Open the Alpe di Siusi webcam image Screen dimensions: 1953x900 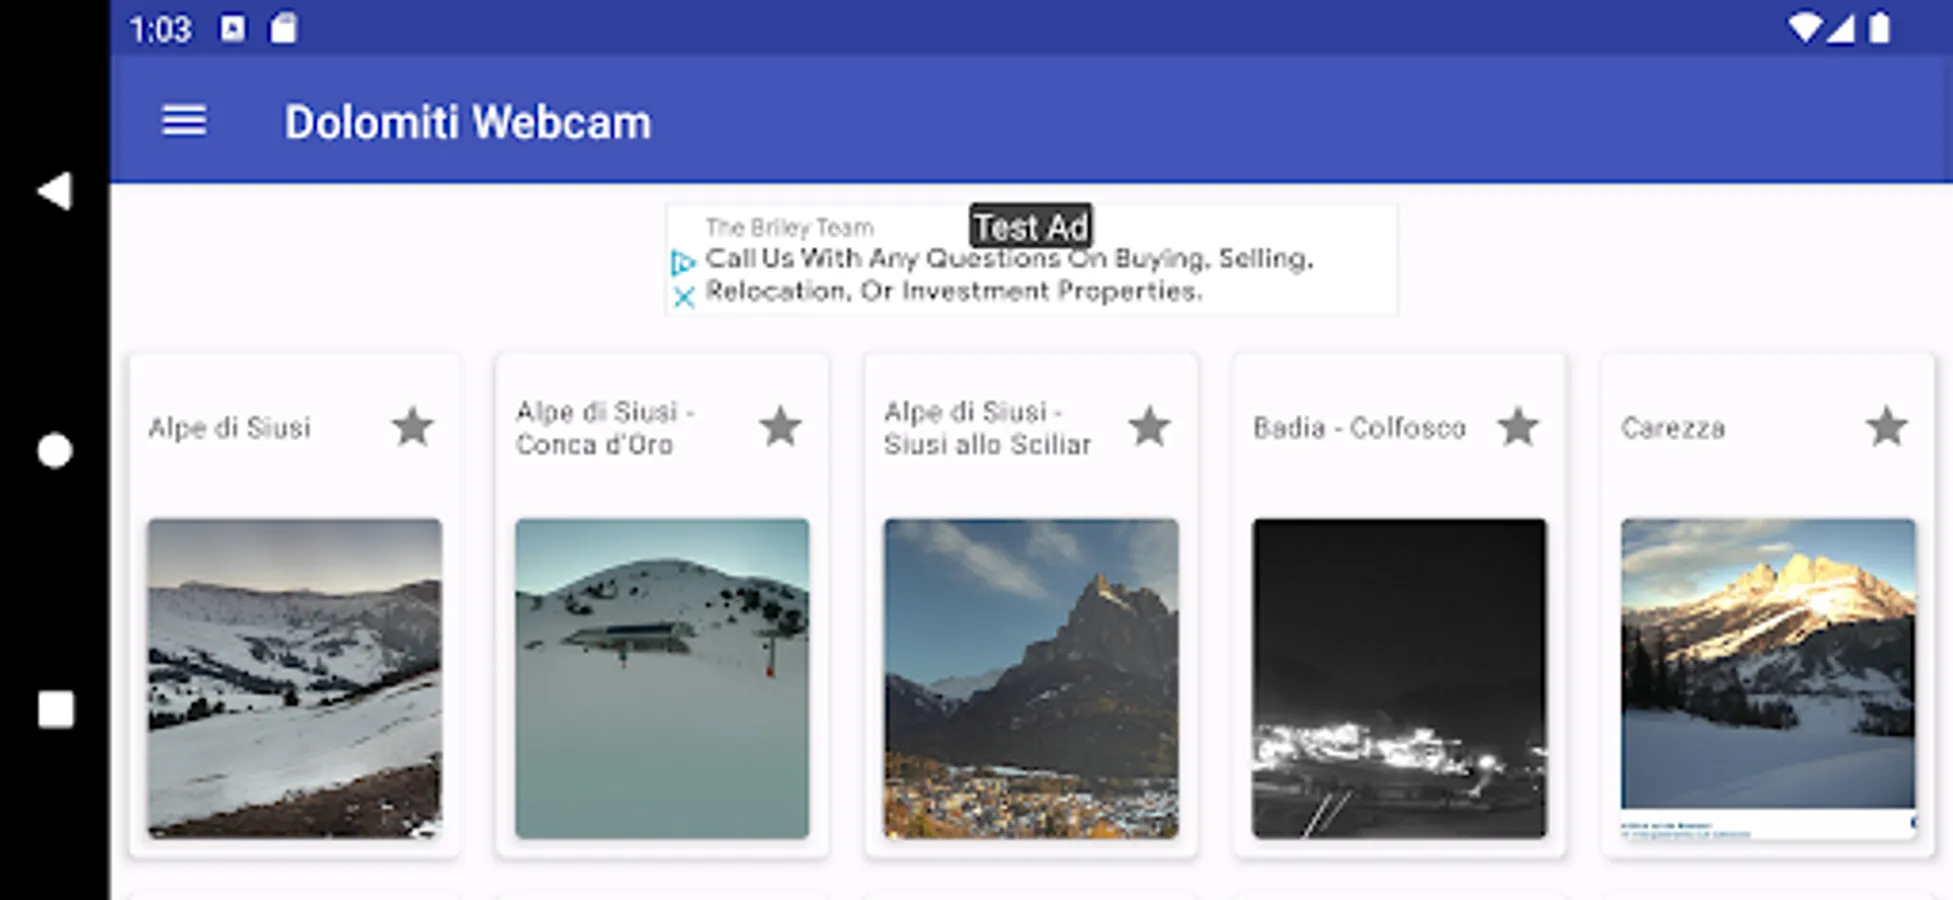[x=294, y=678]
